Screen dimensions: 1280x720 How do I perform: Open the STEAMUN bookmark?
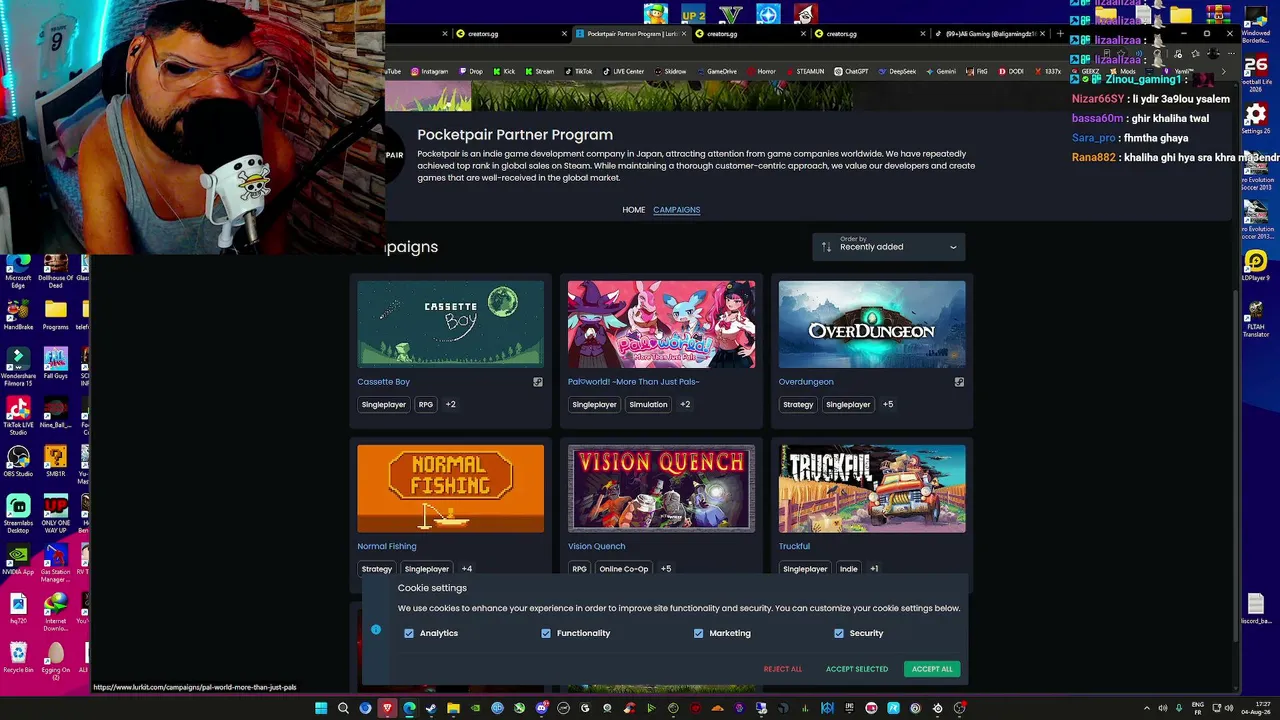[x=805, y=71]
